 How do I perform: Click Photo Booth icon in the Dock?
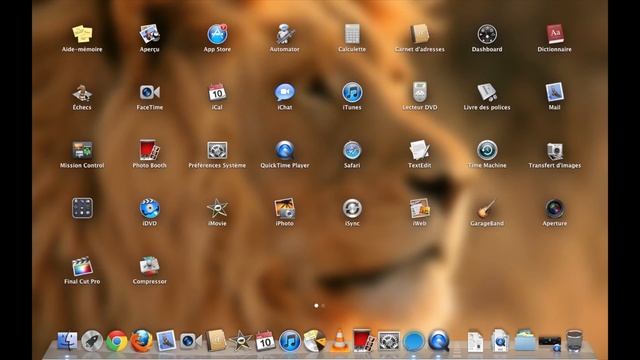[364, 340]
